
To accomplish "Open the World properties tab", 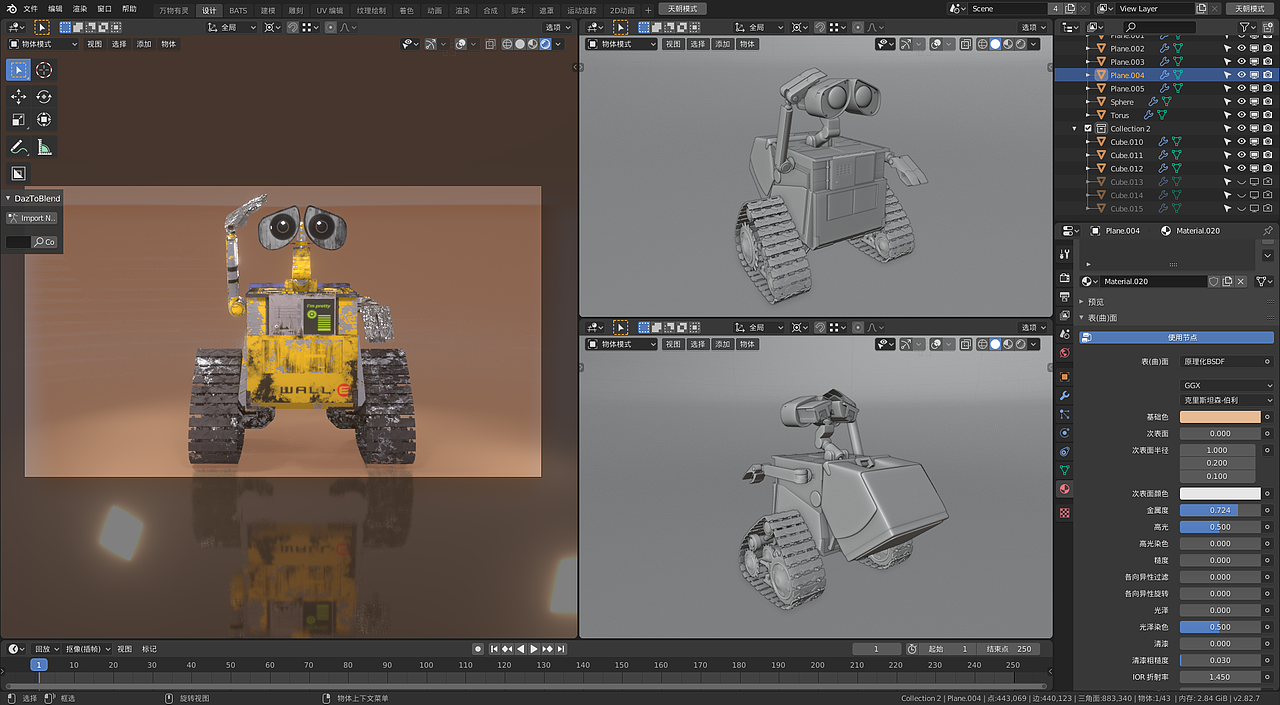I will tap(1065, 352).
